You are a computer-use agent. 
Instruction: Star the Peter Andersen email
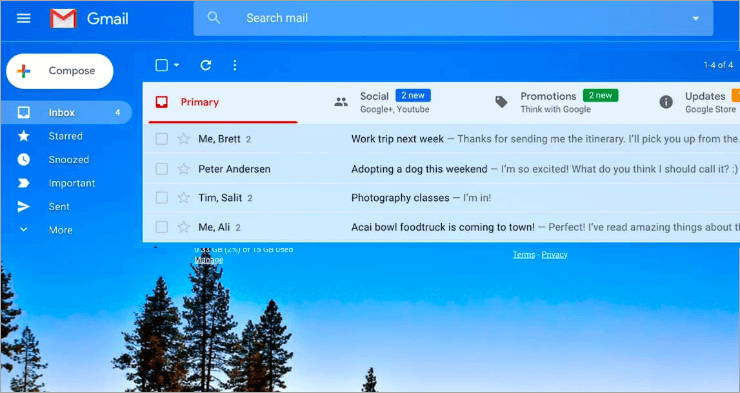coord(184,169)
